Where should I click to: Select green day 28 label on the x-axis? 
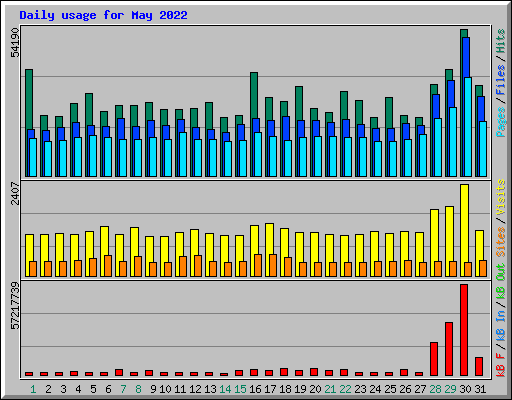coord(435,389)
